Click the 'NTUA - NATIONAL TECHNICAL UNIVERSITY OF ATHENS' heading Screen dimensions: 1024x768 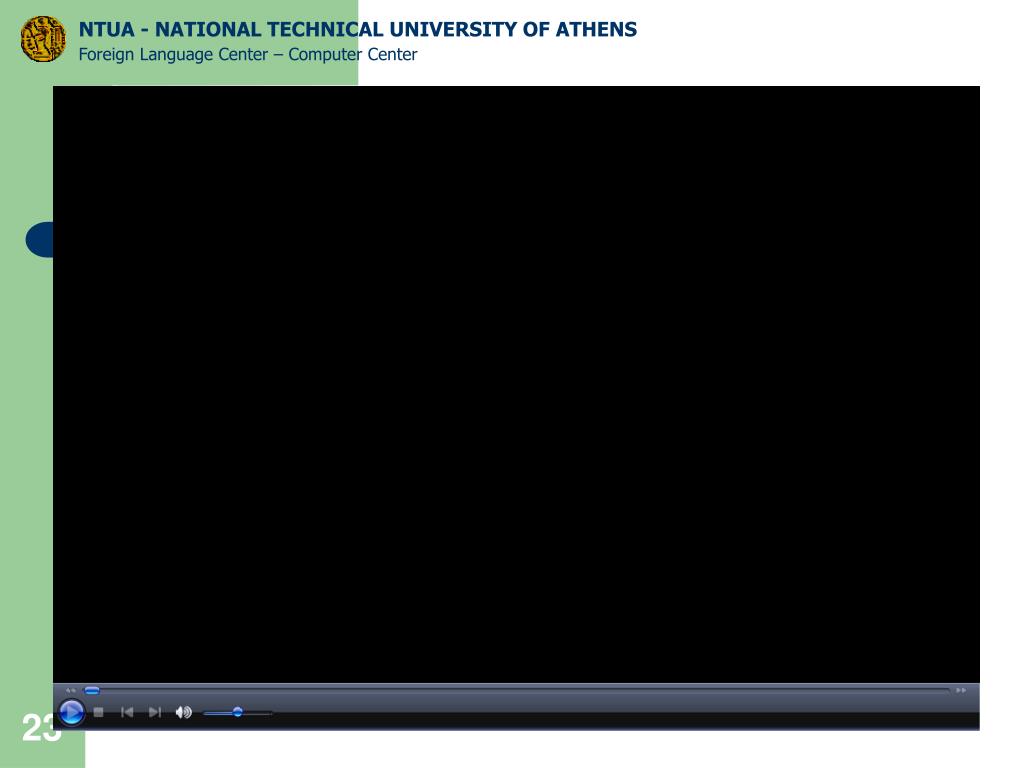357,29
